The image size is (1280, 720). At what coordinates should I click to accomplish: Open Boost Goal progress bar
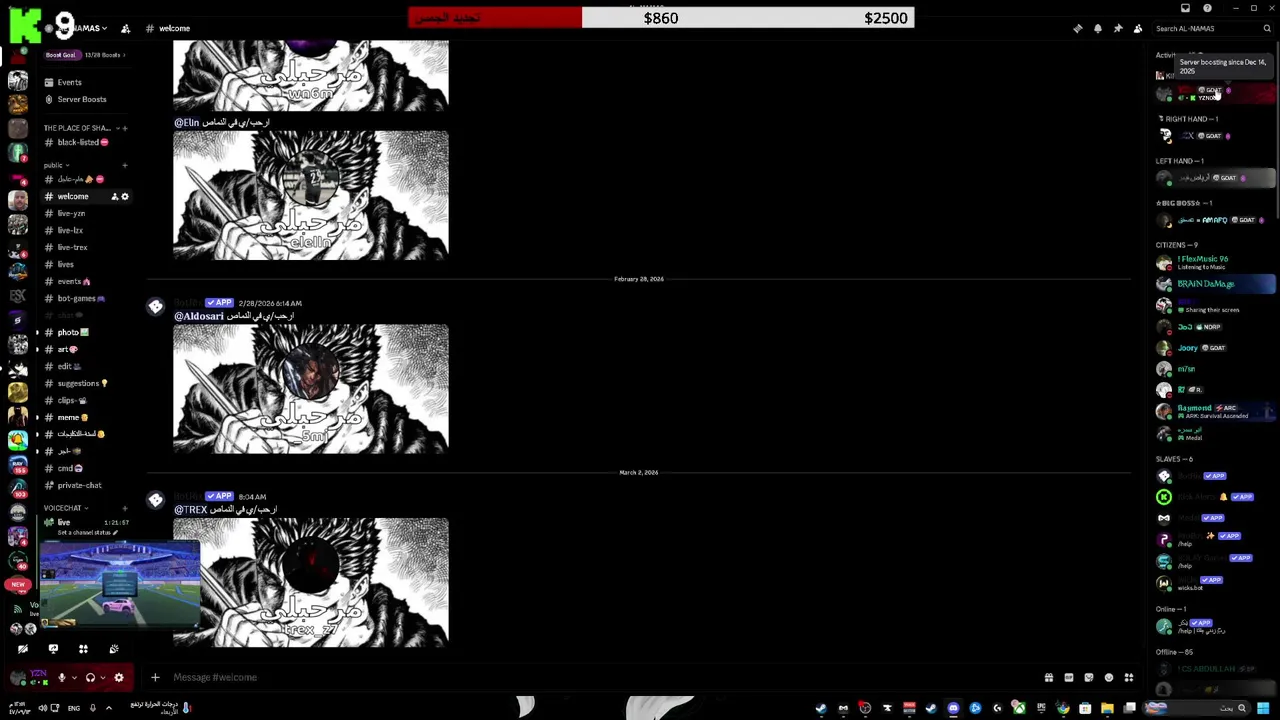click(x=85, y=55)
